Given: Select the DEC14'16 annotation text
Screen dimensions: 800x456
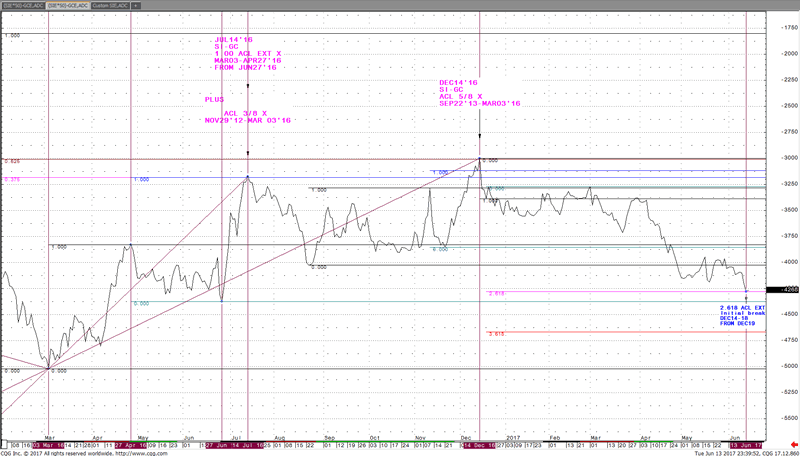Looking at the screenshot, I should pos(459,82).
